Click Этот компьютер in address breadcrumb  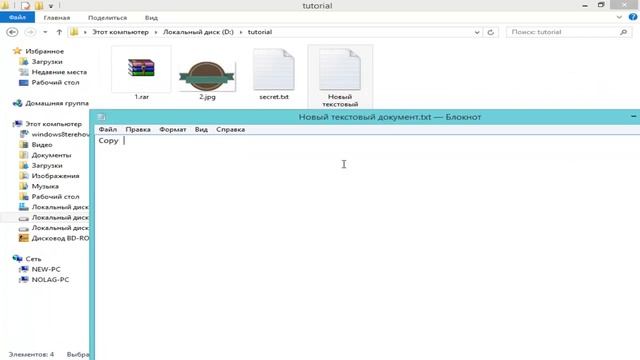pos(120,32)
